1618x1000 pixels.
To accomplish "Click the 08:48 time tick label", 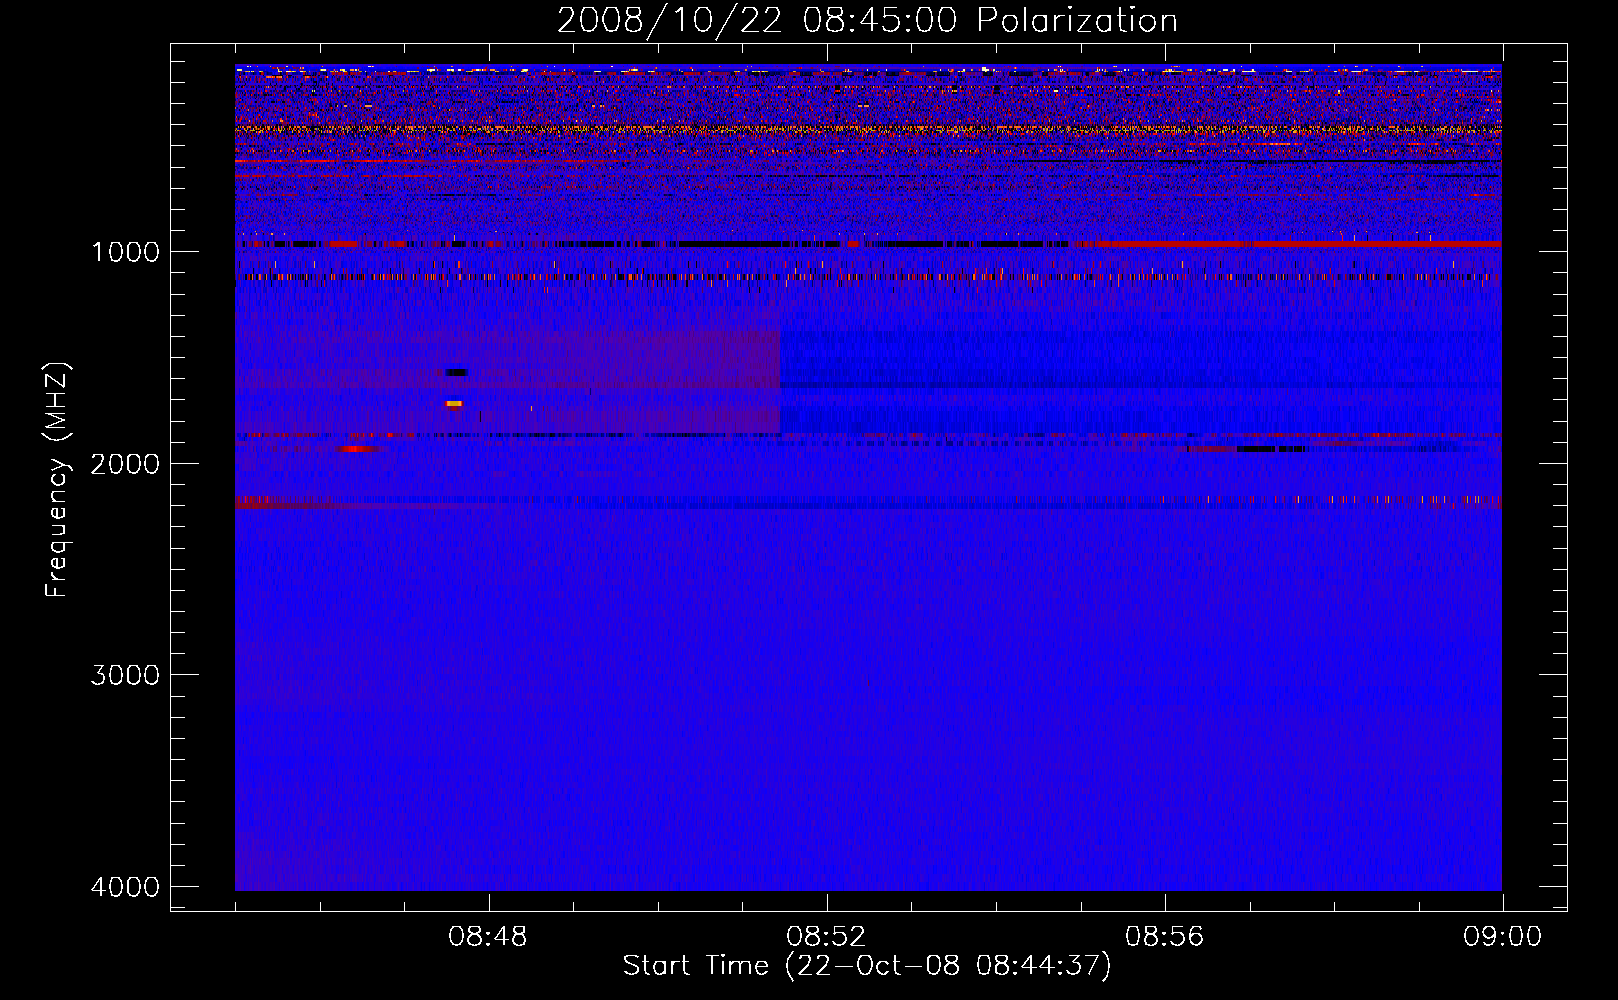I will 488,937.
